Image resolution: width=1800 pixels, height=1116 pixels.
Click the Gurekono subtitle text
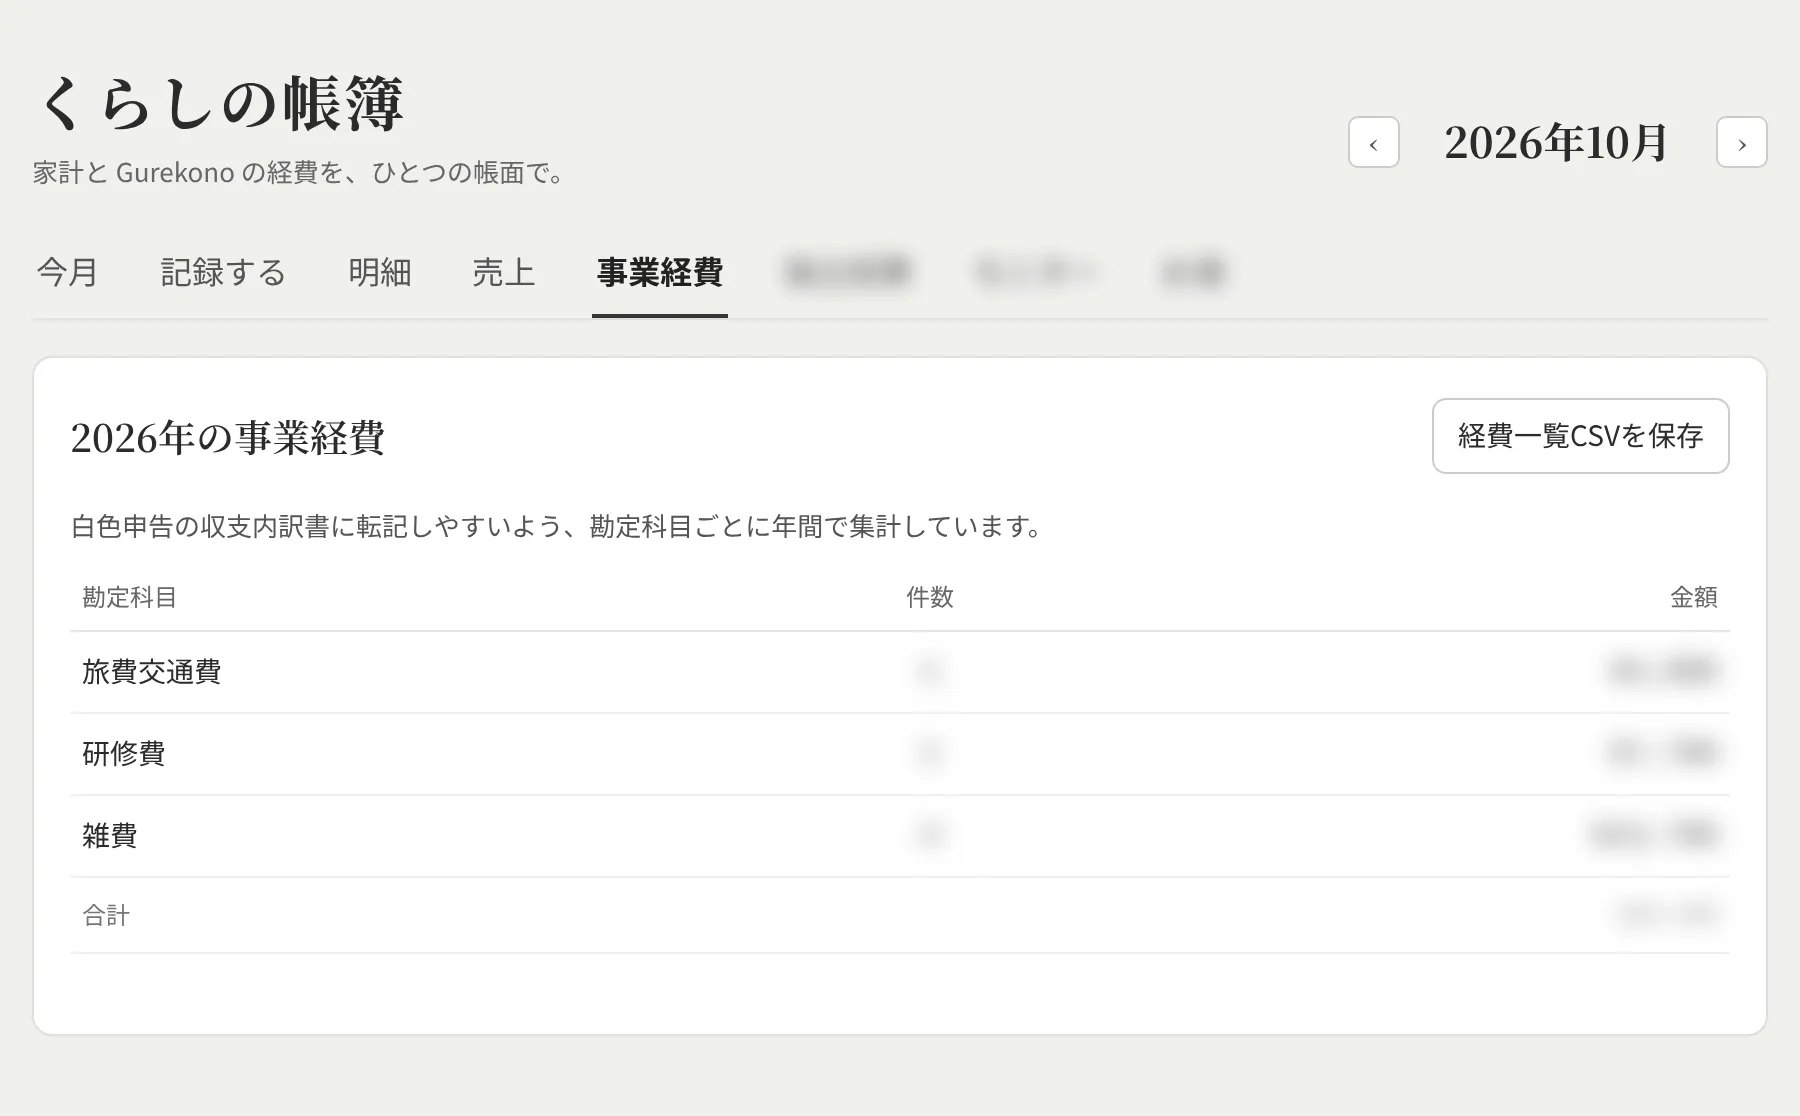point(300,173)
